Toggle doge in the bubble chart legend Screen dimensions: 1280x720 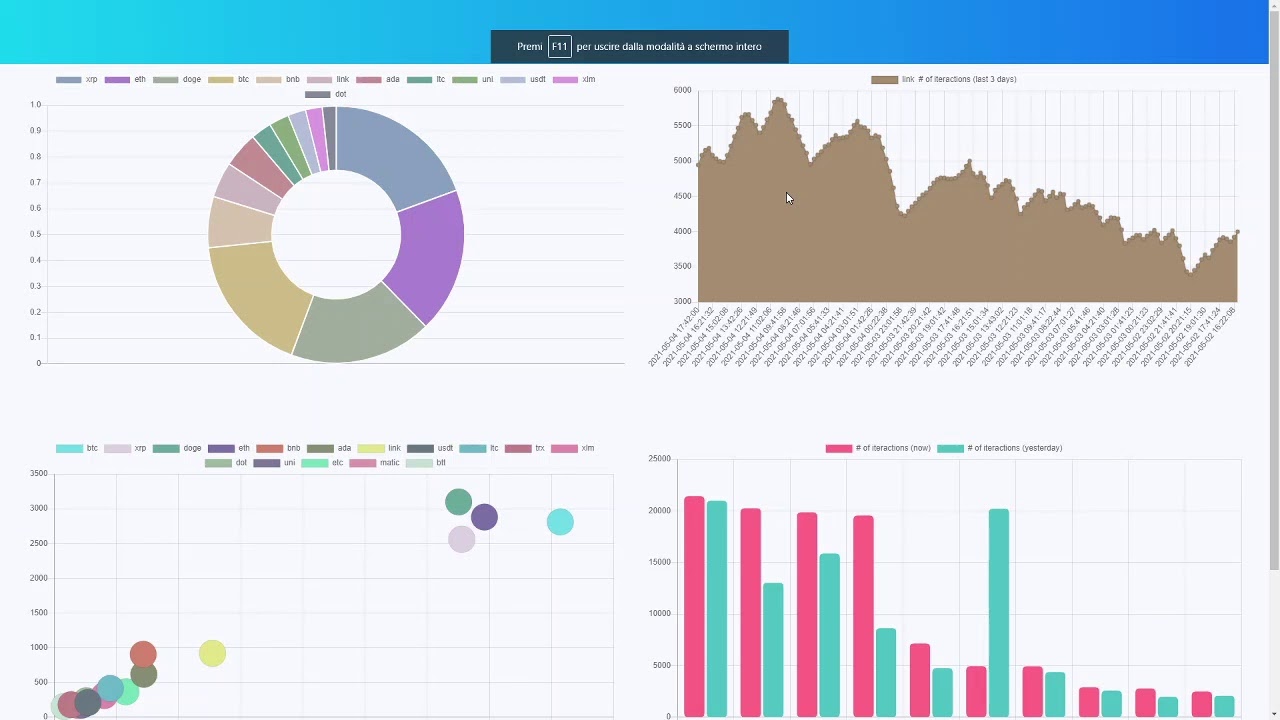tap(177, 448)
